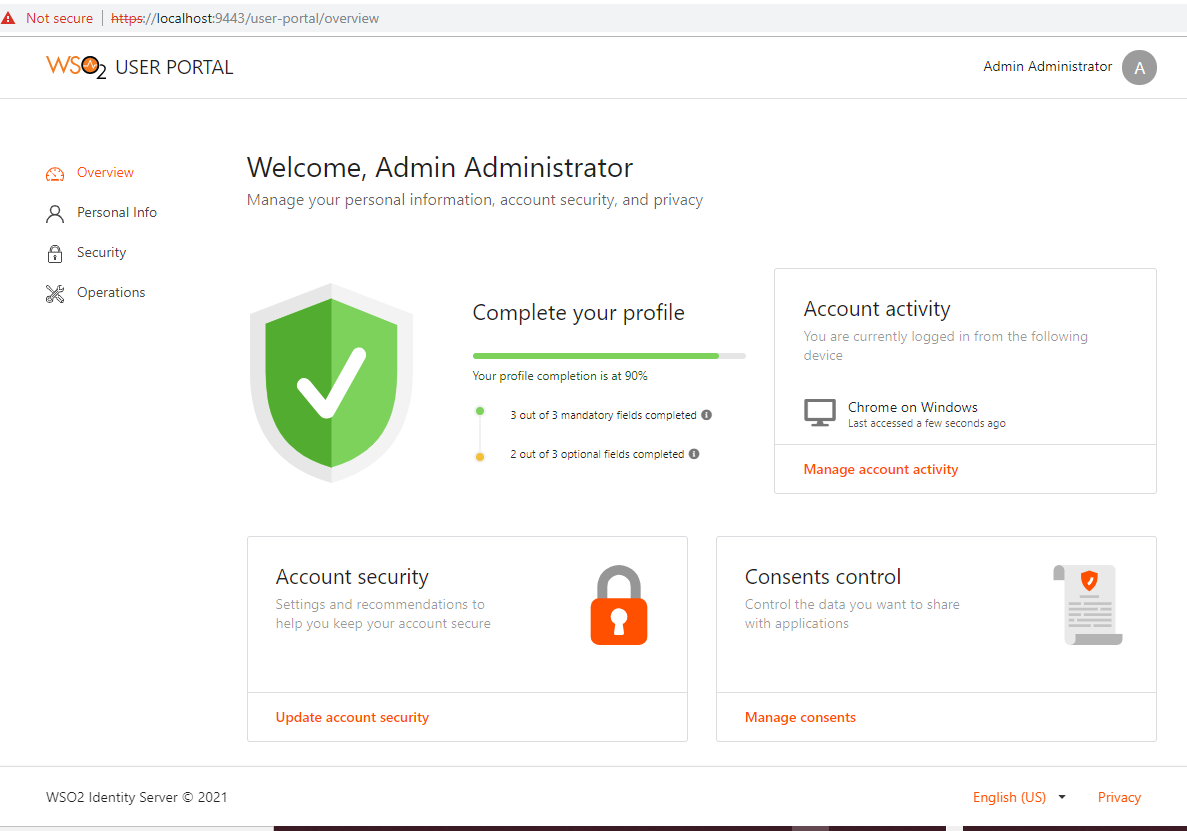
Task: Open Manage account activity link
Action: point(881,469)
